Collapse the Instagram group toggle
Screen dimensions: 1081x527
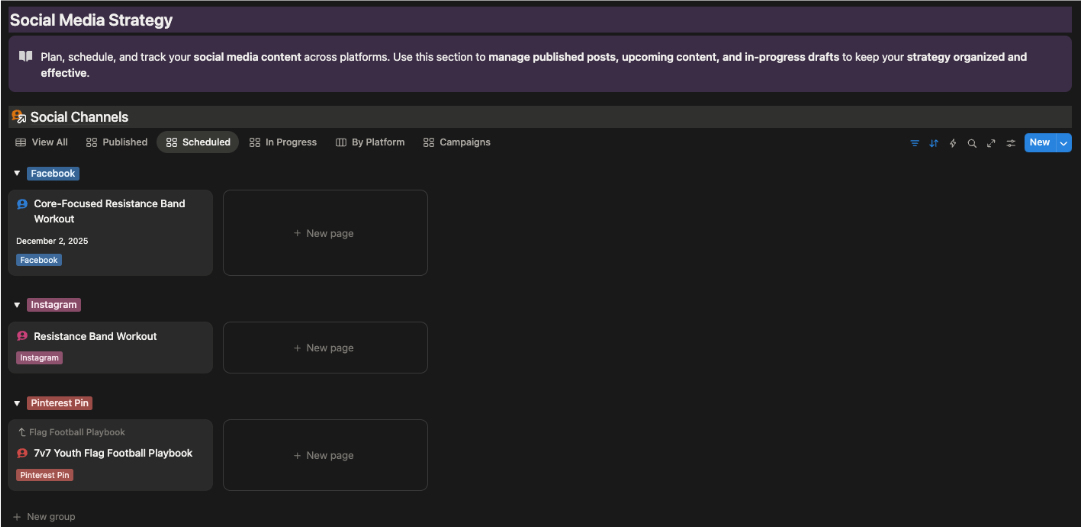(x=17, y=305)
